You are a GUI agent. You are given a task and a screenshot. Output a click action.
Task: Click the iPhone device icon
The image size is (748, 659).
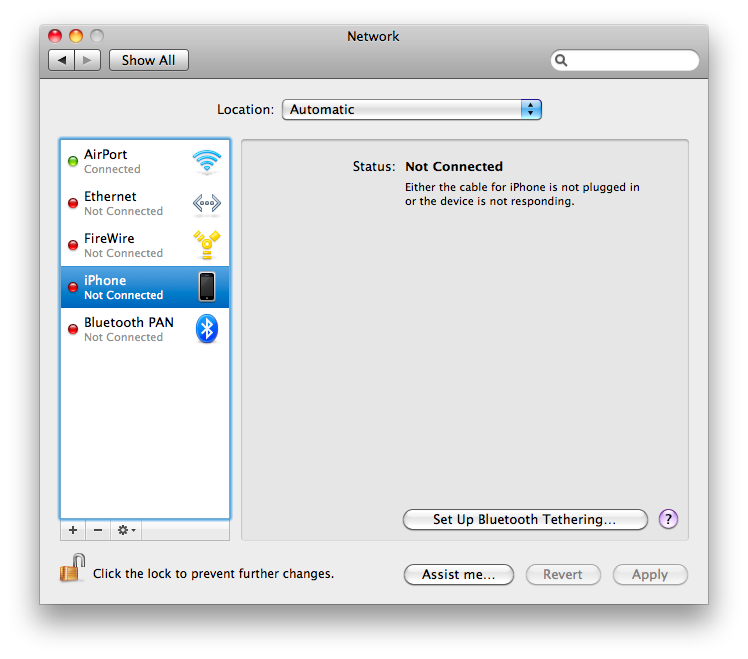[207, 287]
